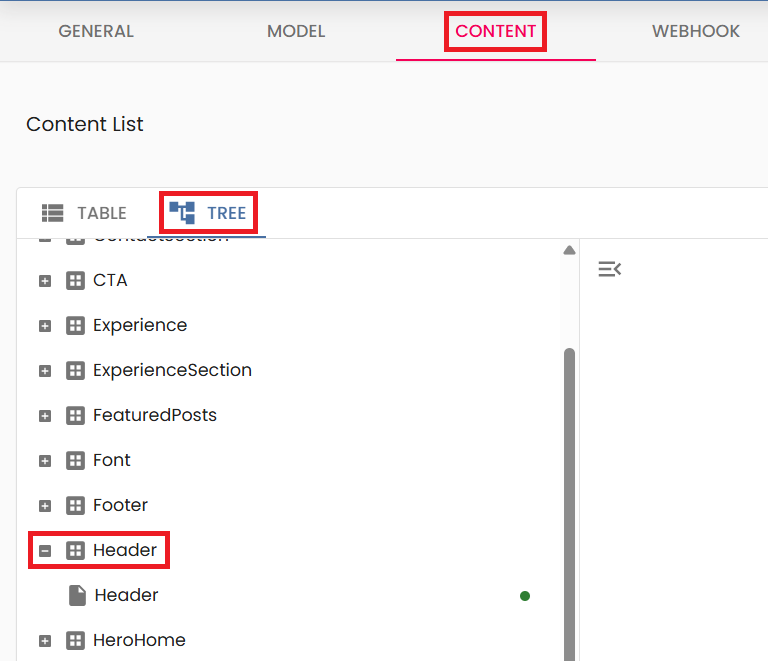
Task: Select the Header child content item
Action: [x=126, y=596]
